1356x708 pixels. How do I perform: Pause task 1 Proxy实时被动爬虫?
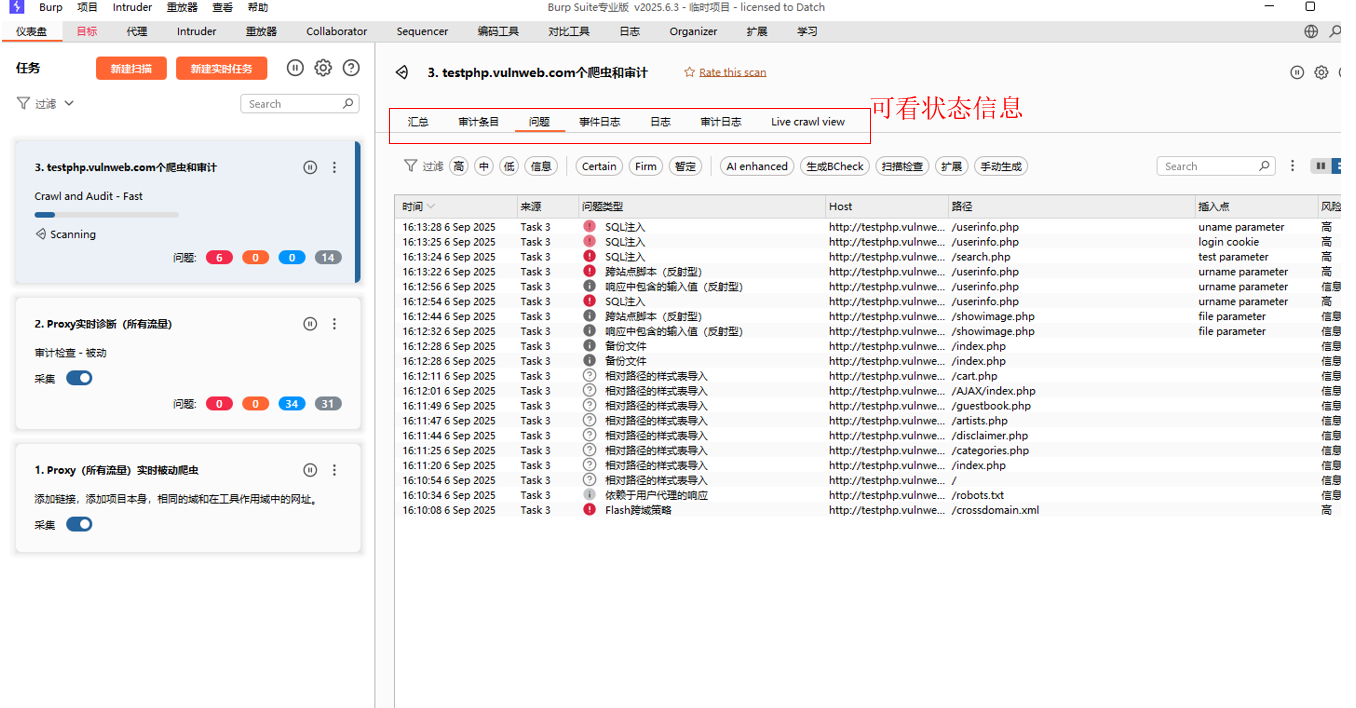click(x=310, y=470)
